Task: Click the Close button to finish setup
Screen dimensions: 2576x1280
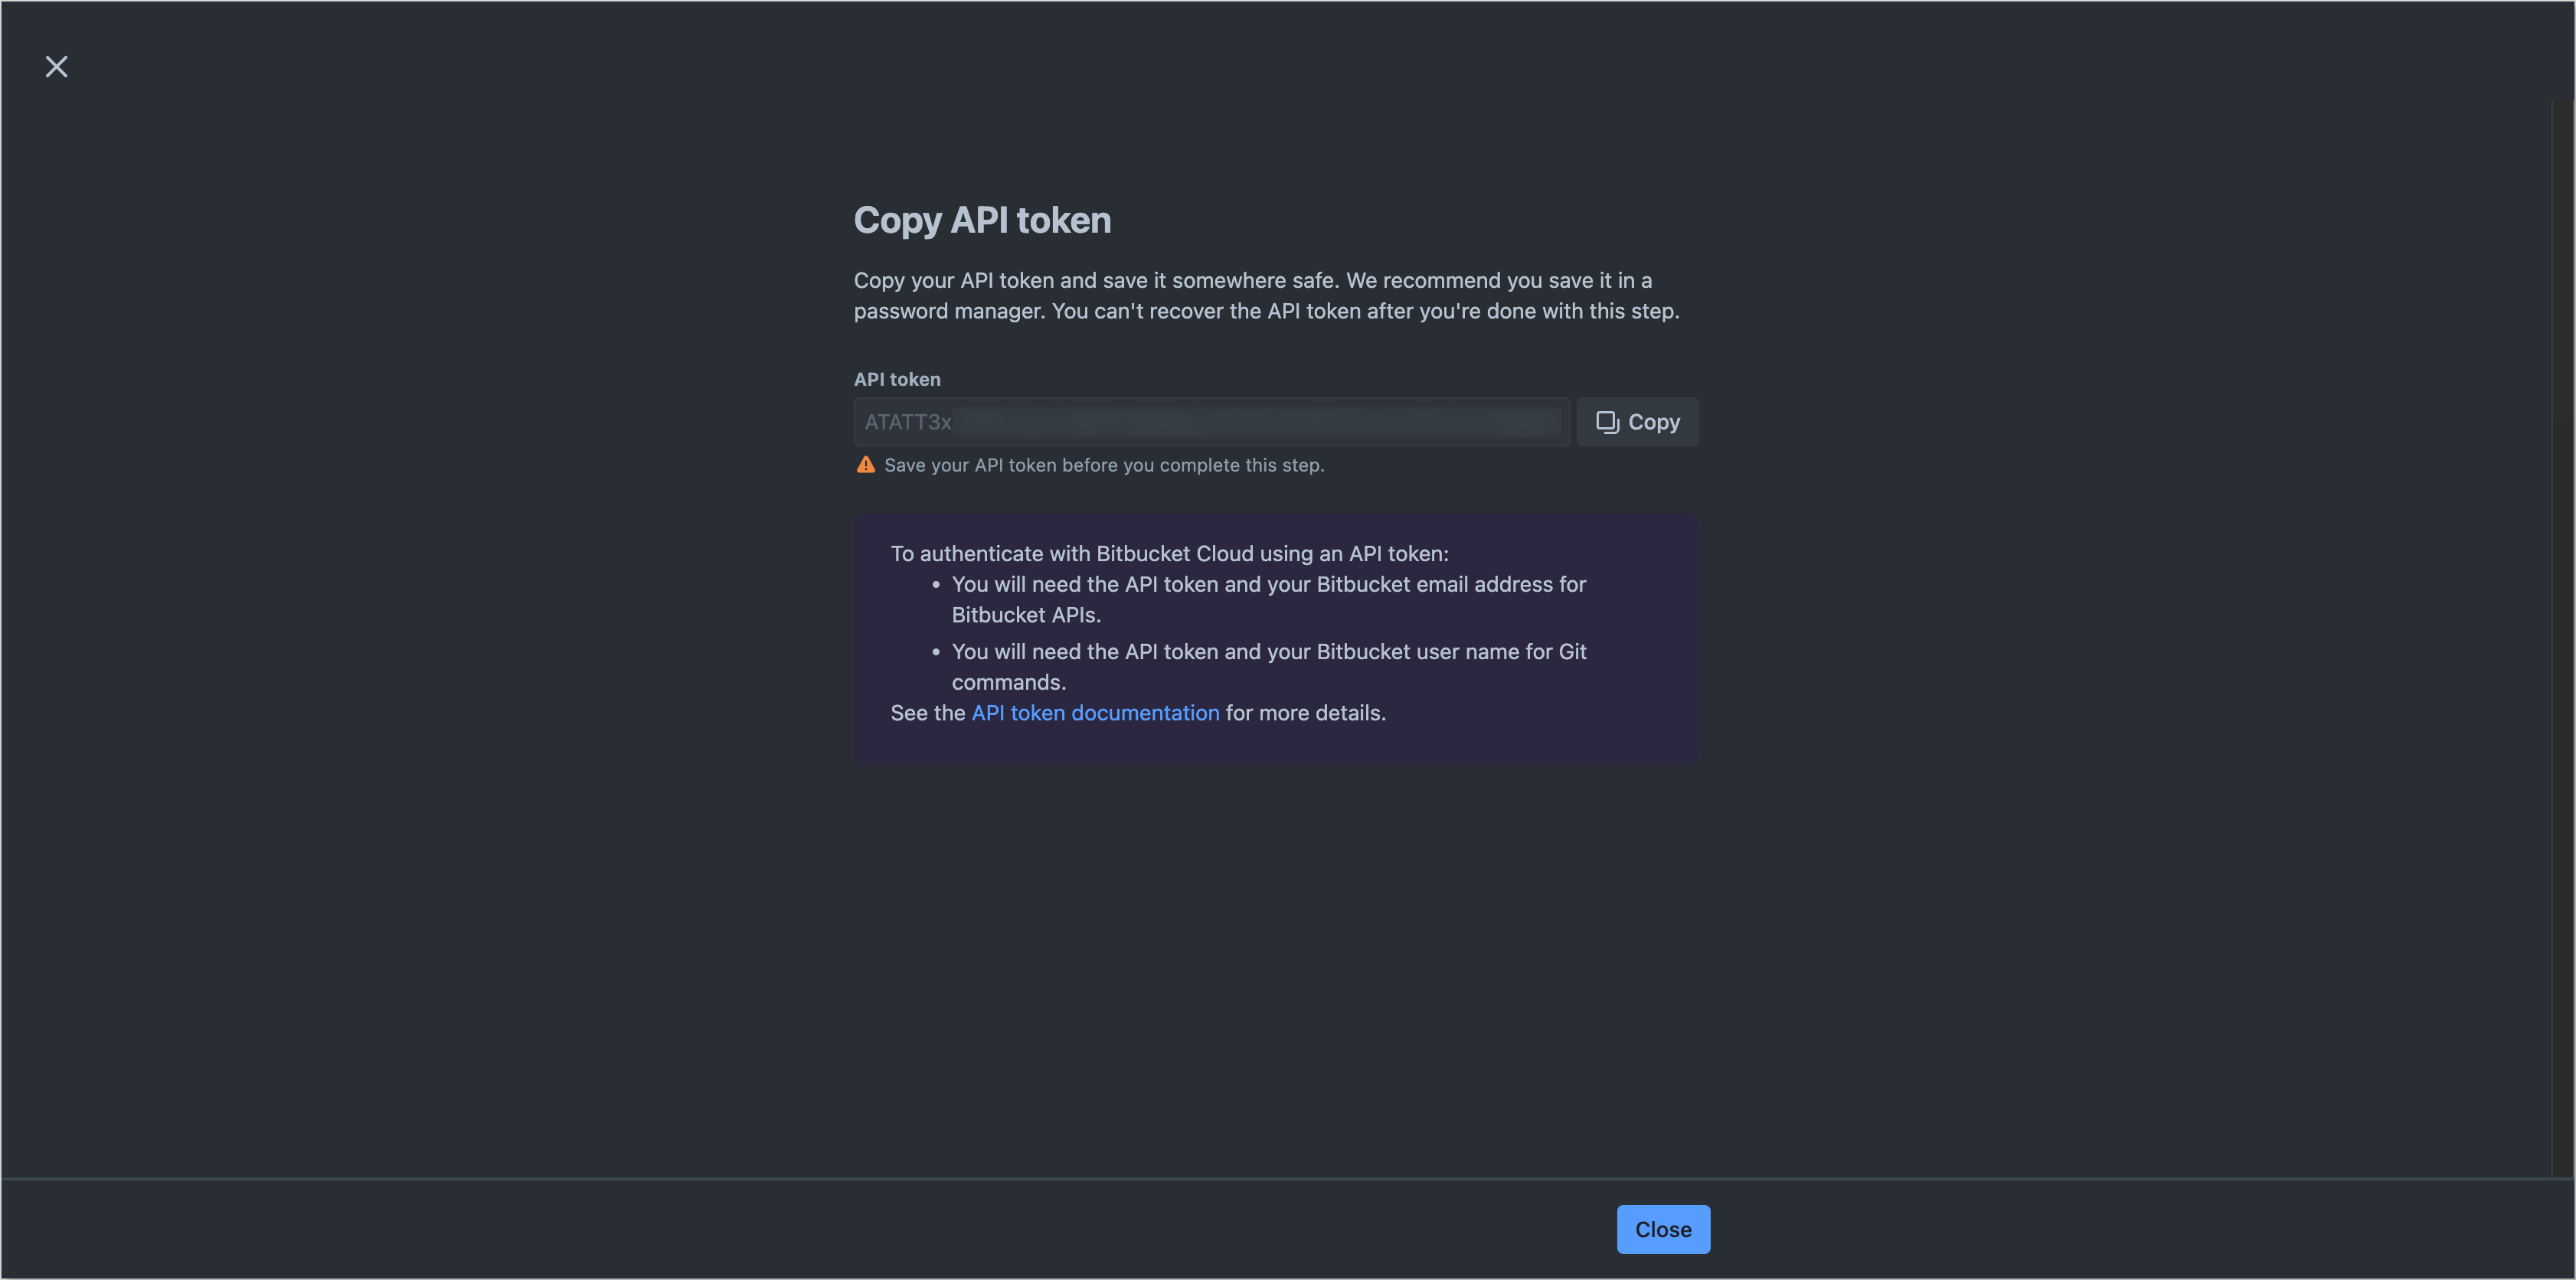Action: pos(1663,1229)
